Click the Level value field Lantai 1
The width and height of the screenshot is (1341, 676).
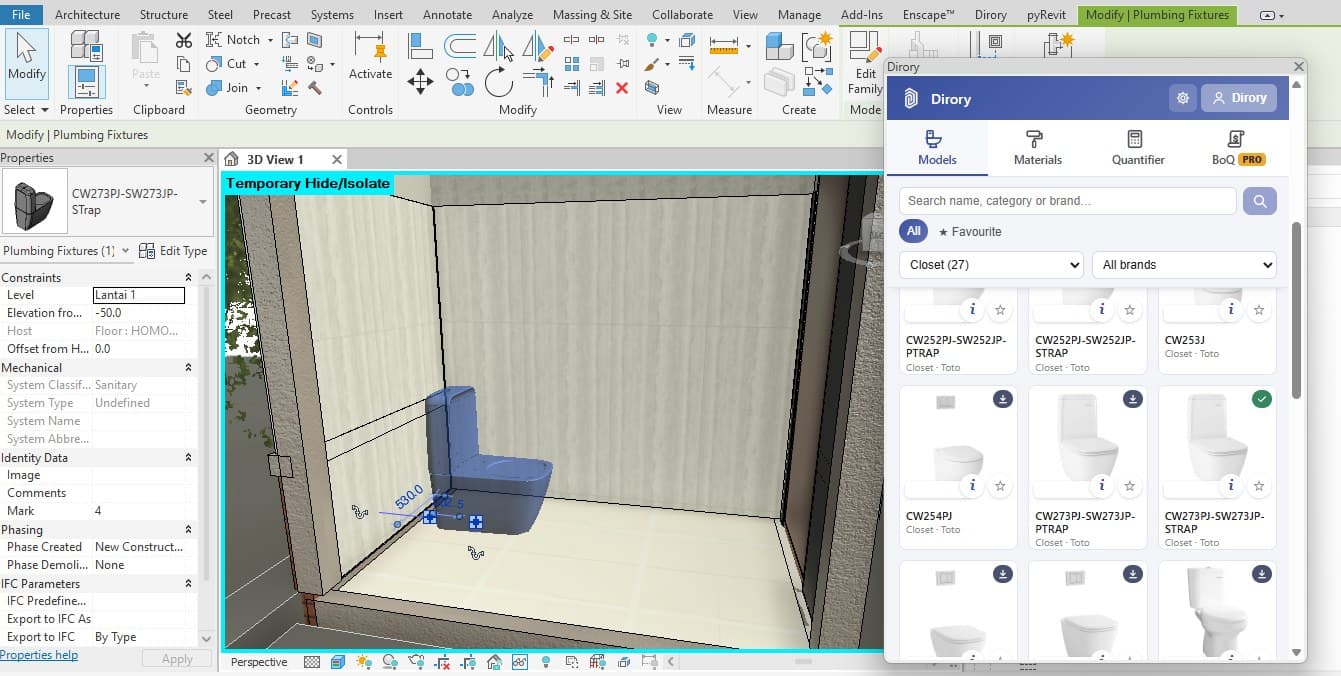coord(139,295)
